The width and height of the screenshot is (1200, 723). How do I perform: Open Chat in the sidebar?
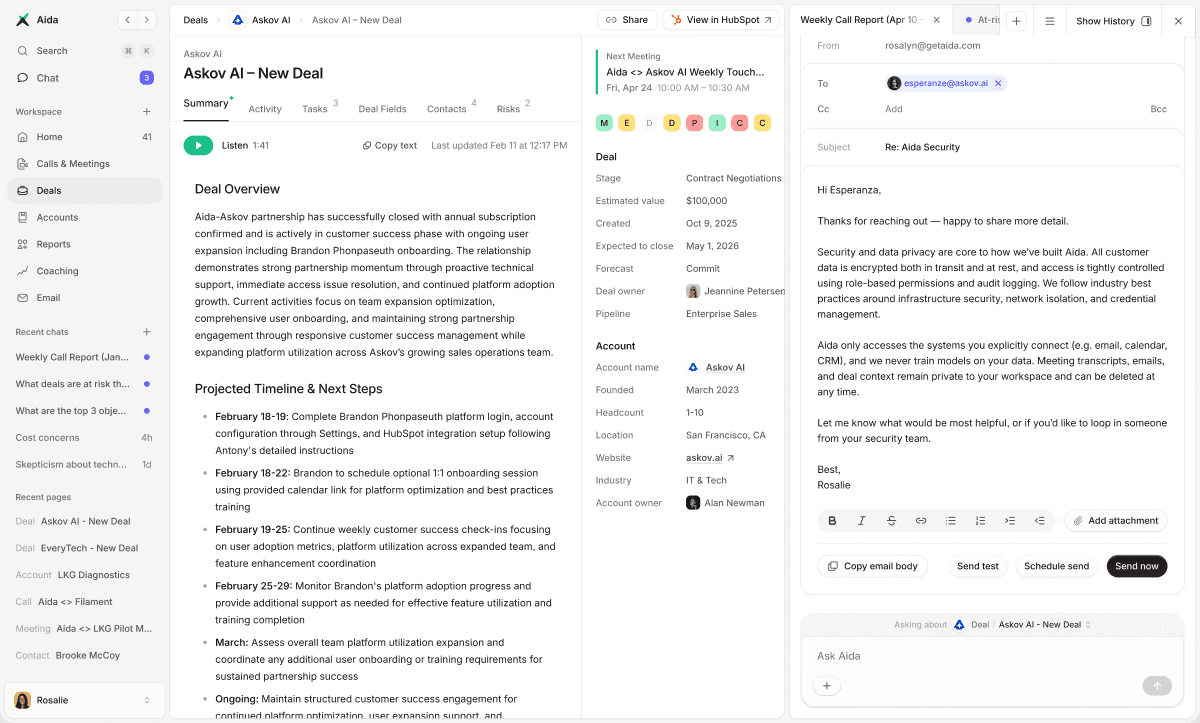coord(84,78)
